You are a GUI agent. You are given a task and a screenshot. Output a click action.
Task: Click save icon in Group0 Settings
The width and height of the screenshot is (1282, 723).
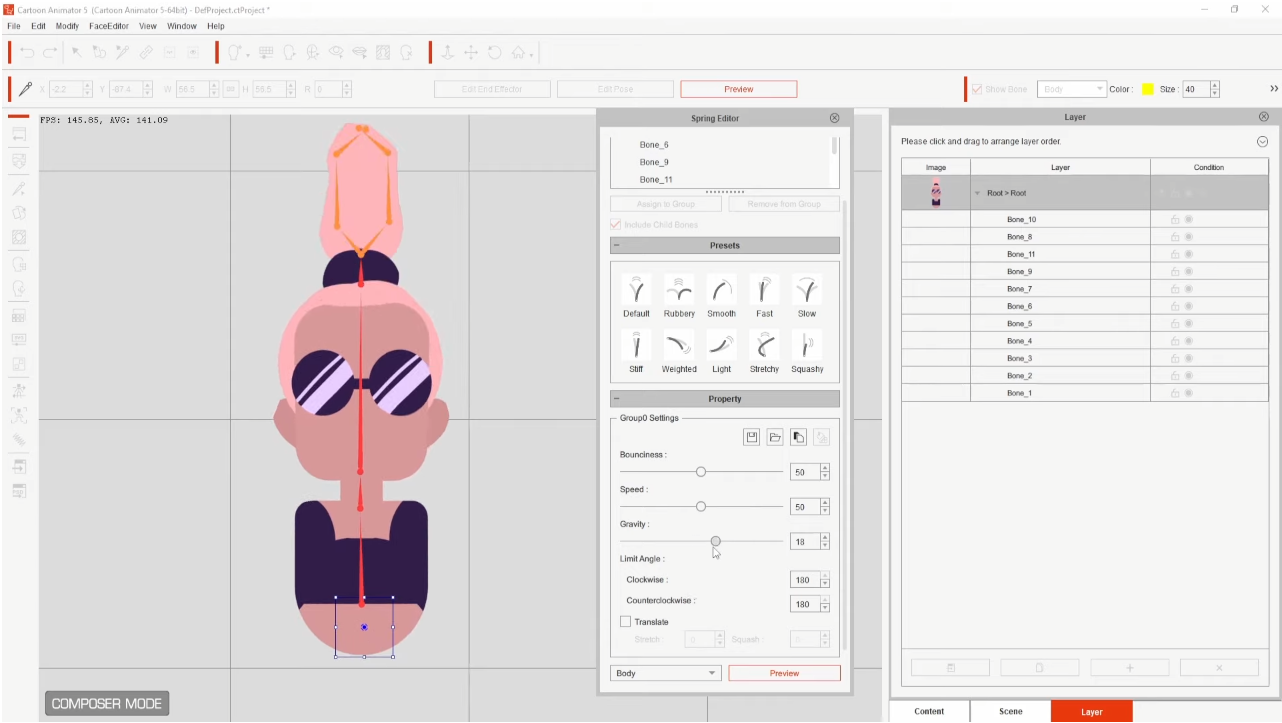click(752, 437)
